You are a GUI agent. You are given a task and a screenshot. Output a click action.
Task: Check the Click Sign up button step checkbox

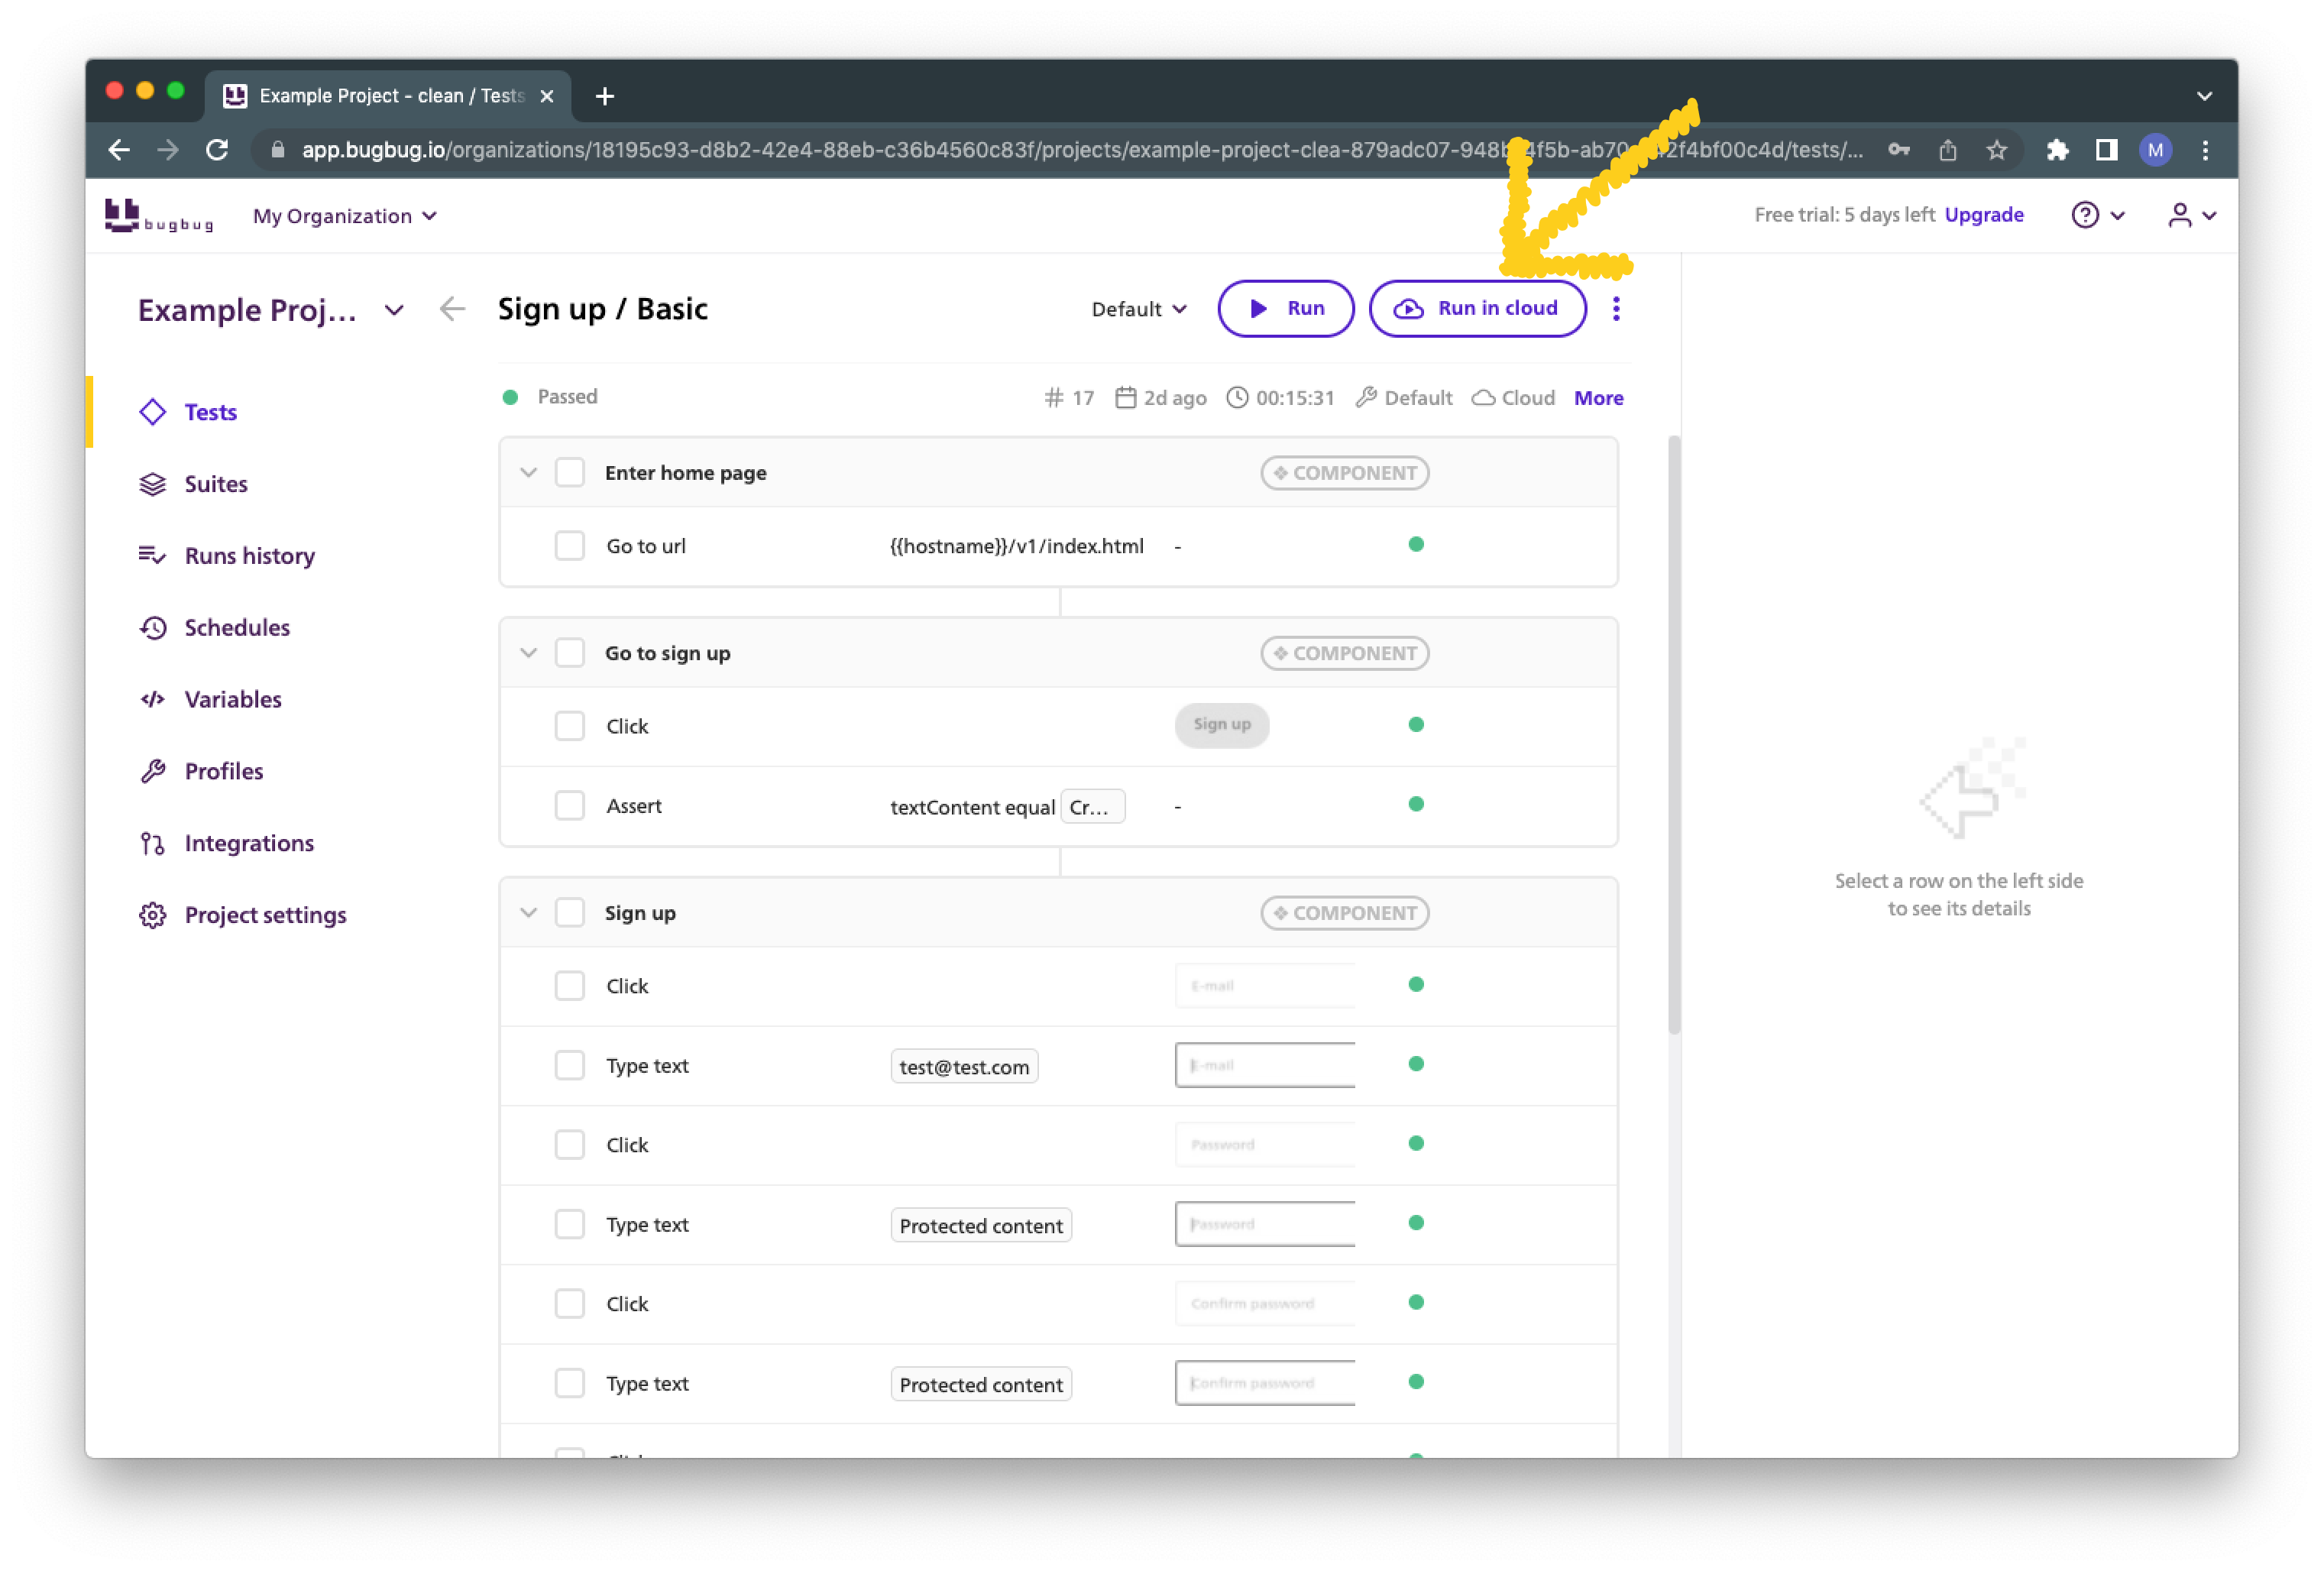[570, 726]
